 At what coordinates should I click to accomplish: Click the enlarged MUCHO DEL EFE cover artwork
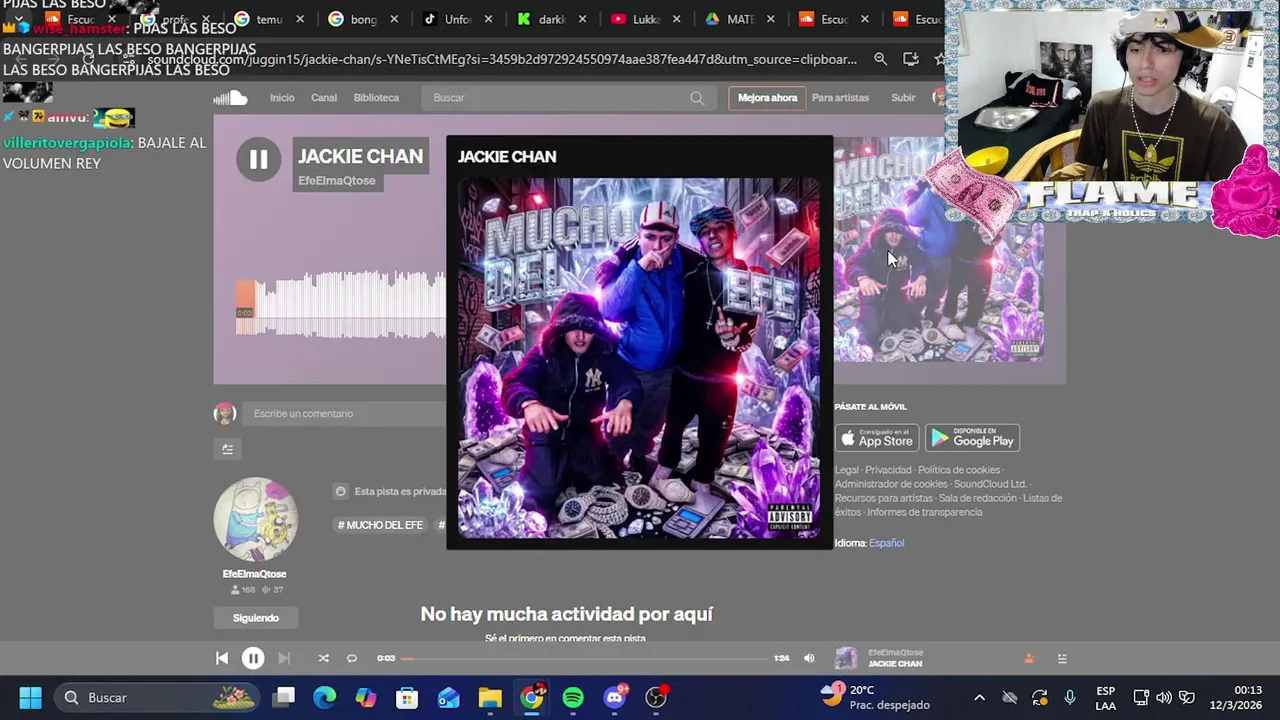639,358
